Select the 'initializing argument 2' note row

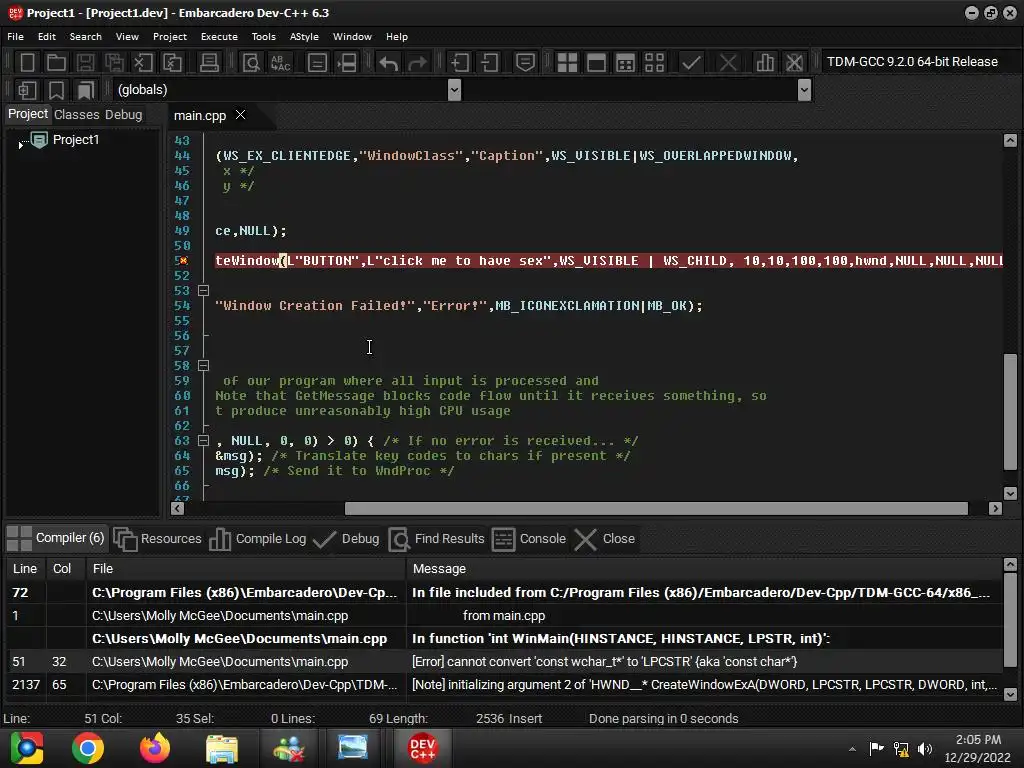click(x=504, y=684)
